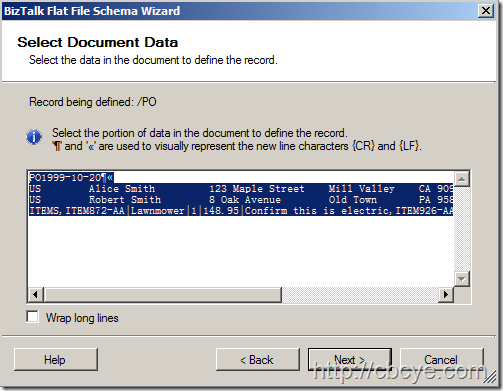Image resolution: width=503 pixels, height=391 pixels.
Task: Click 'Lawnmower' in the items line
Action: 157,211
